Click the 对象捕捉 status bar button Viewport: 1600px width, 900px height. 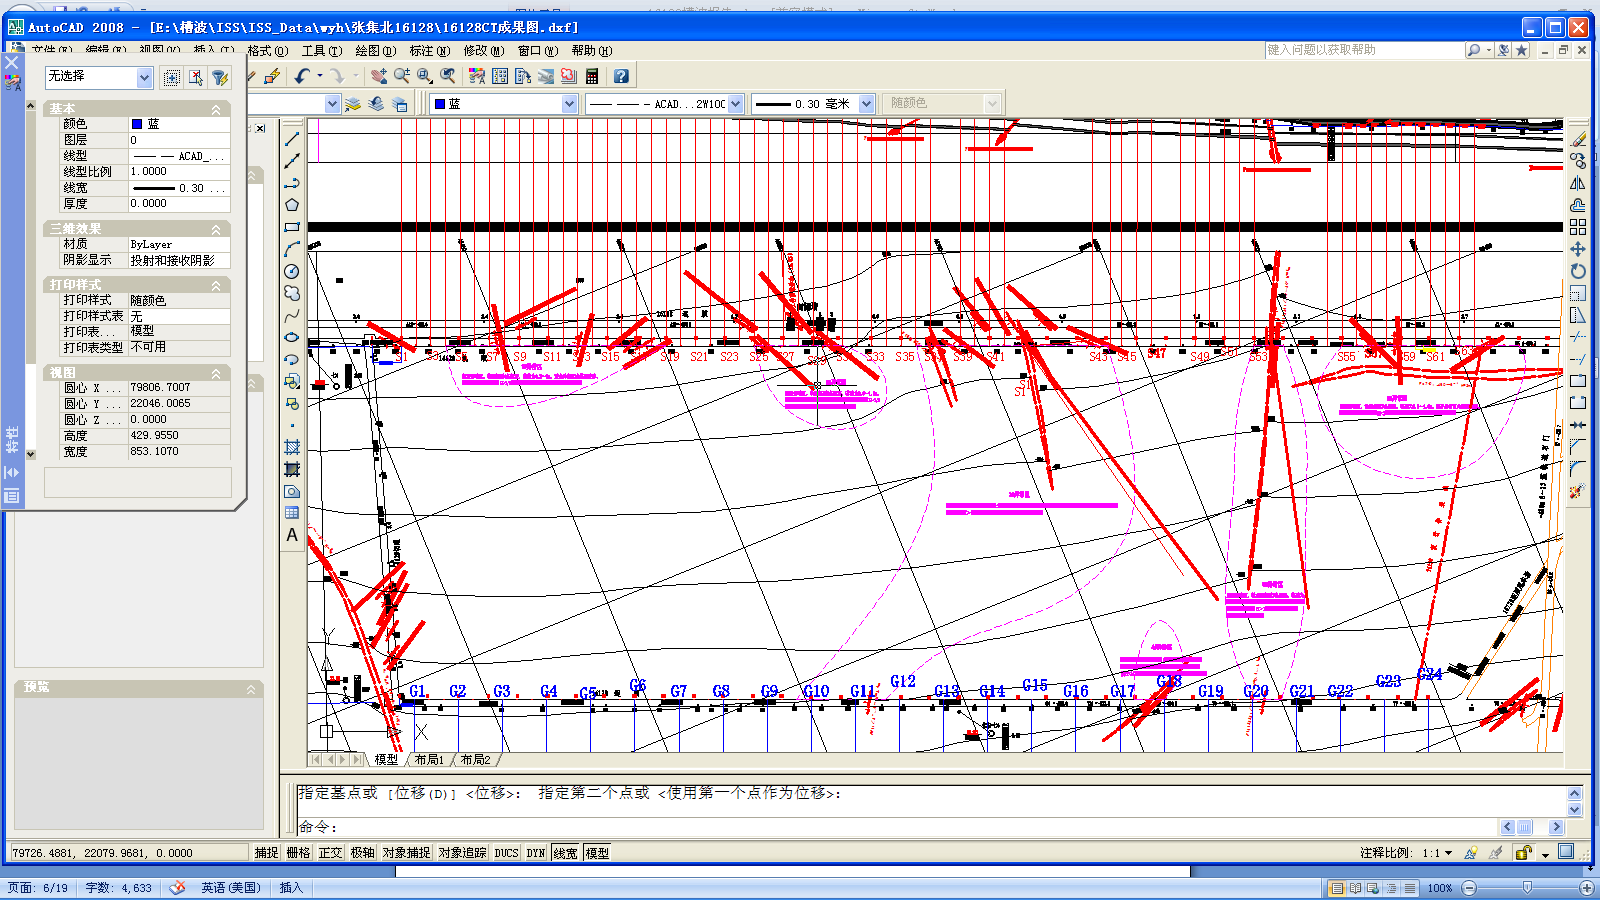coord(406,853)
